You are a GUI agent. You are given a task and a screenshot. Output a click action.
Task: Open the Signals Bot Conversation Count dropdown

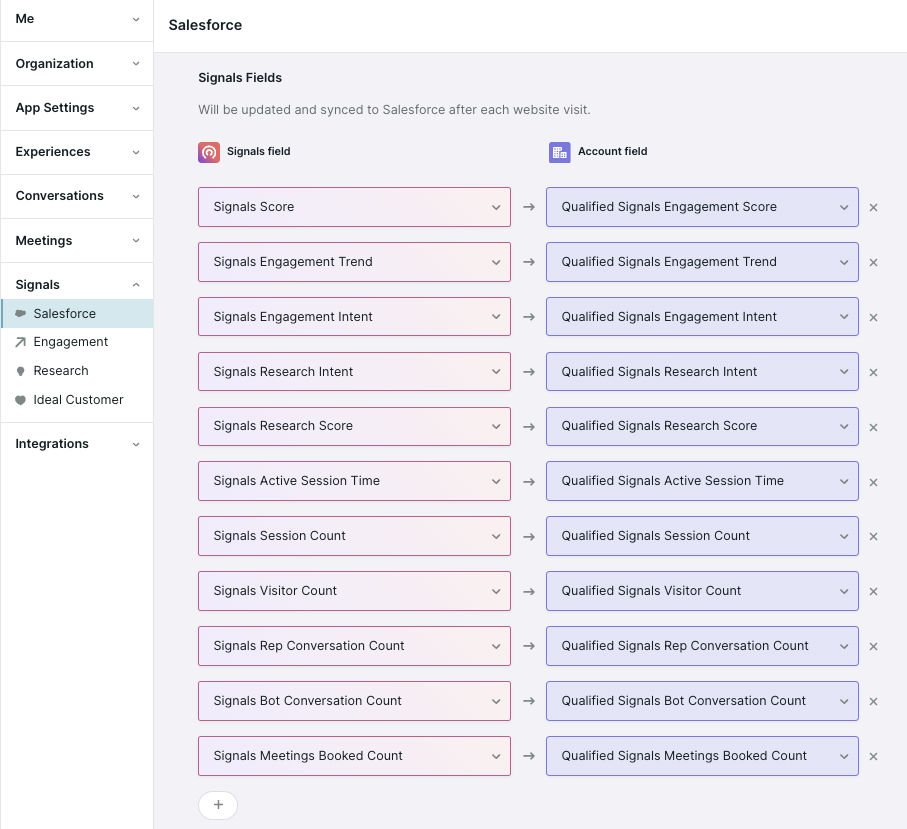pos(354,701)
